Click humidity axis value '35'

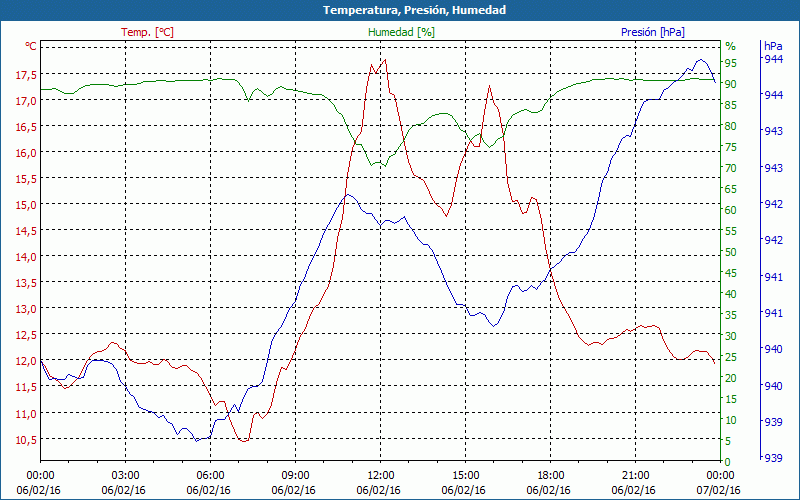[731, 315]
